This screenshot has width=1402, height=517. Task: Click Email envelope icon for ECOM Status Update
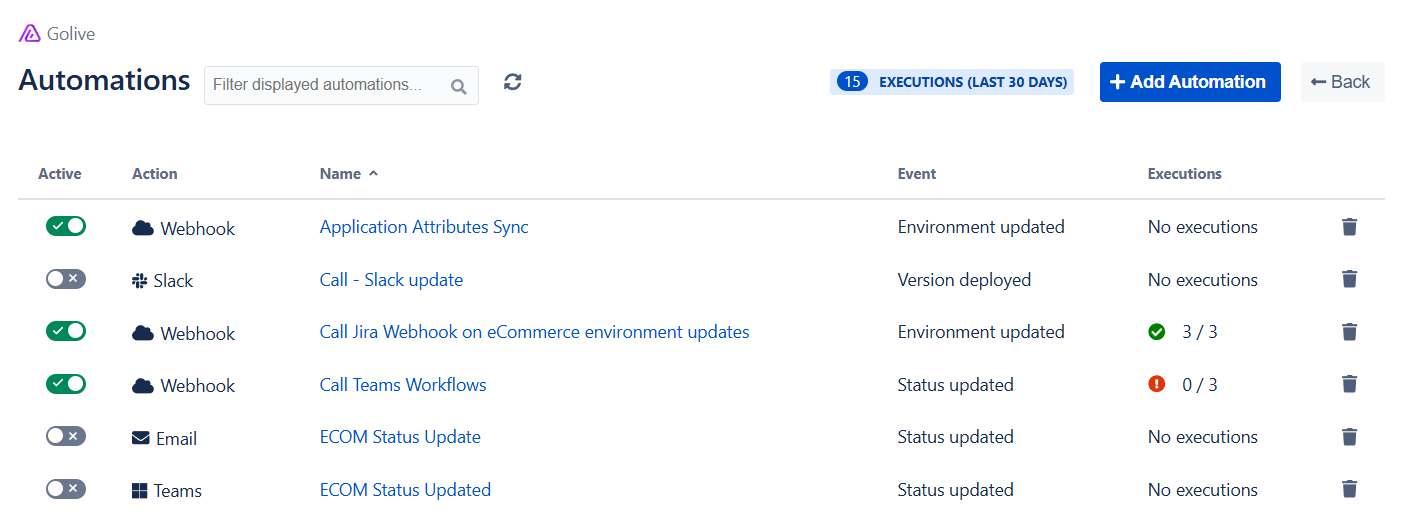pos(141,438)
